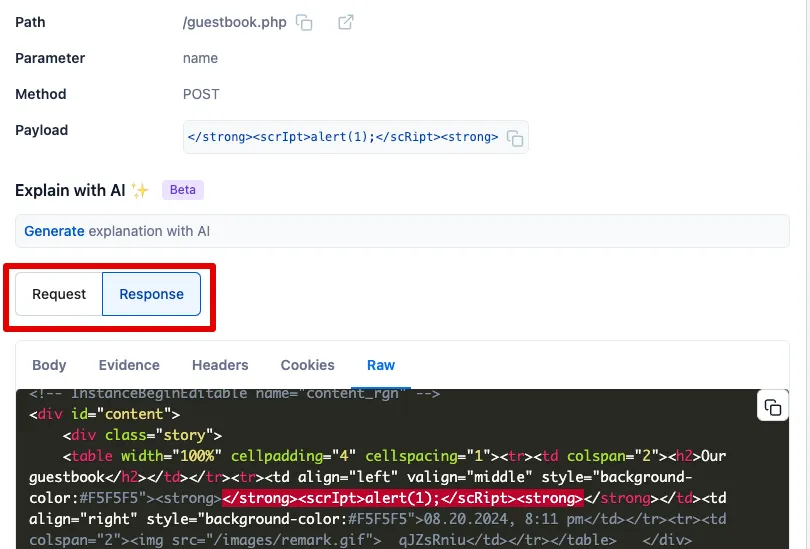This screenshot has width=810, height=549.
Task: Select the Raw tab
Action: (x=381, y=365)
